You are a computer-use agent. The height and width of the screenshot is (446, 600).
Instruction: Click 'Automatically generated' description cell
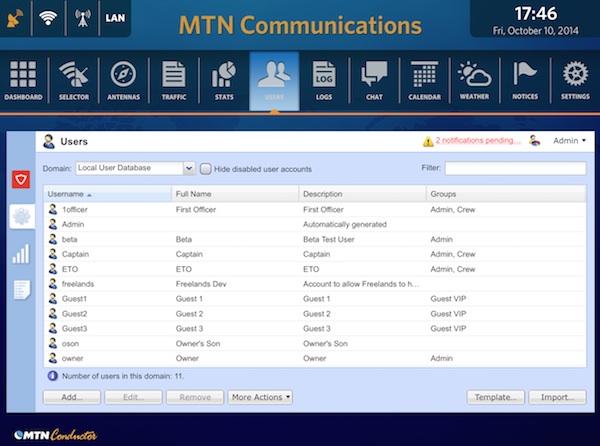point(345,225)
